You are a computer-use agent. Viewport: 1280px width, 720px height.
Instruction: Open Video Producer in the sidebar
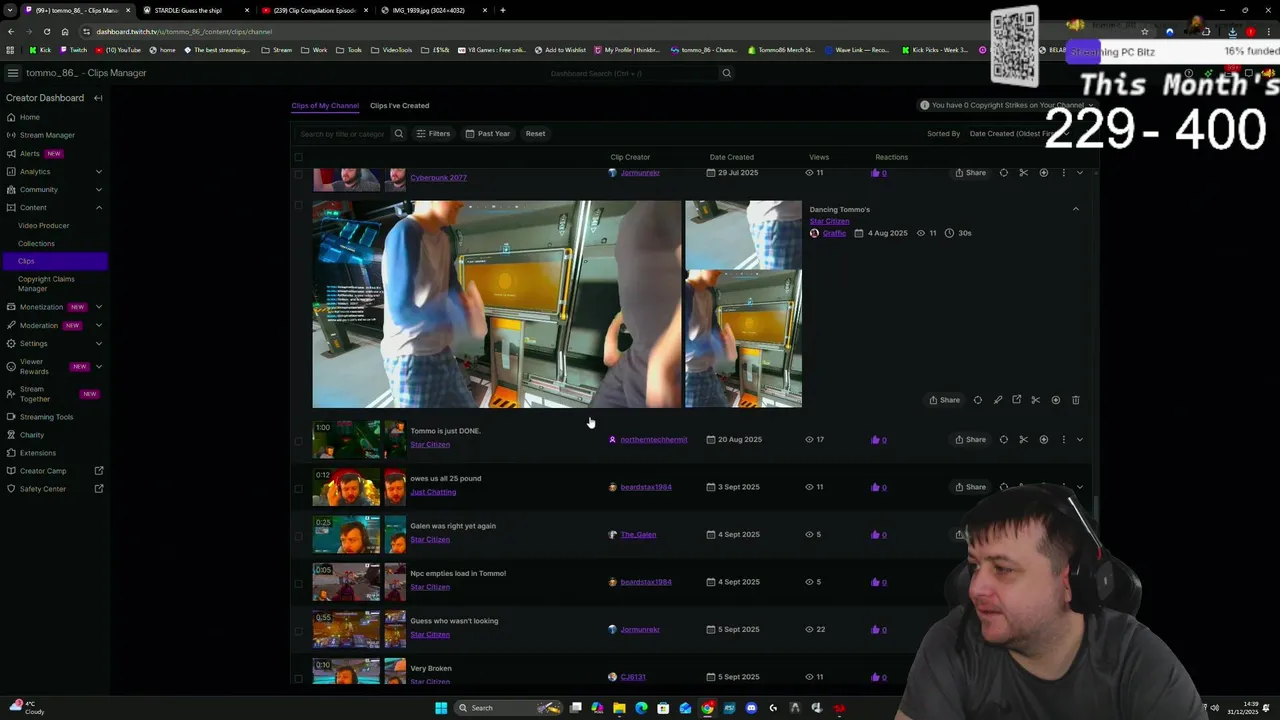click(43, 226)
